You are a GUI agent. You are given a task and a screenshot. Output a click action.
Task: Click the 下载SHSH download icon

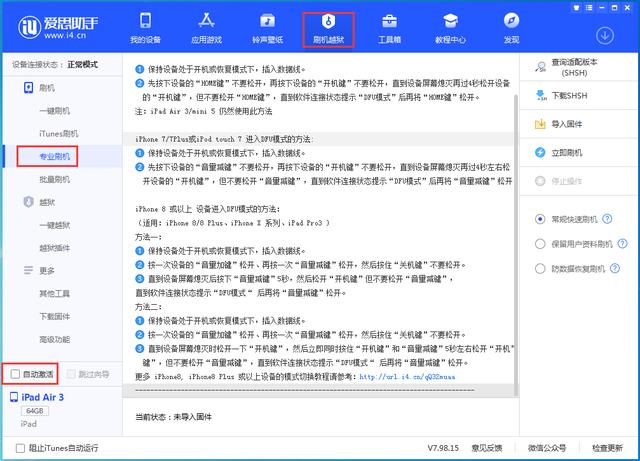540,96
